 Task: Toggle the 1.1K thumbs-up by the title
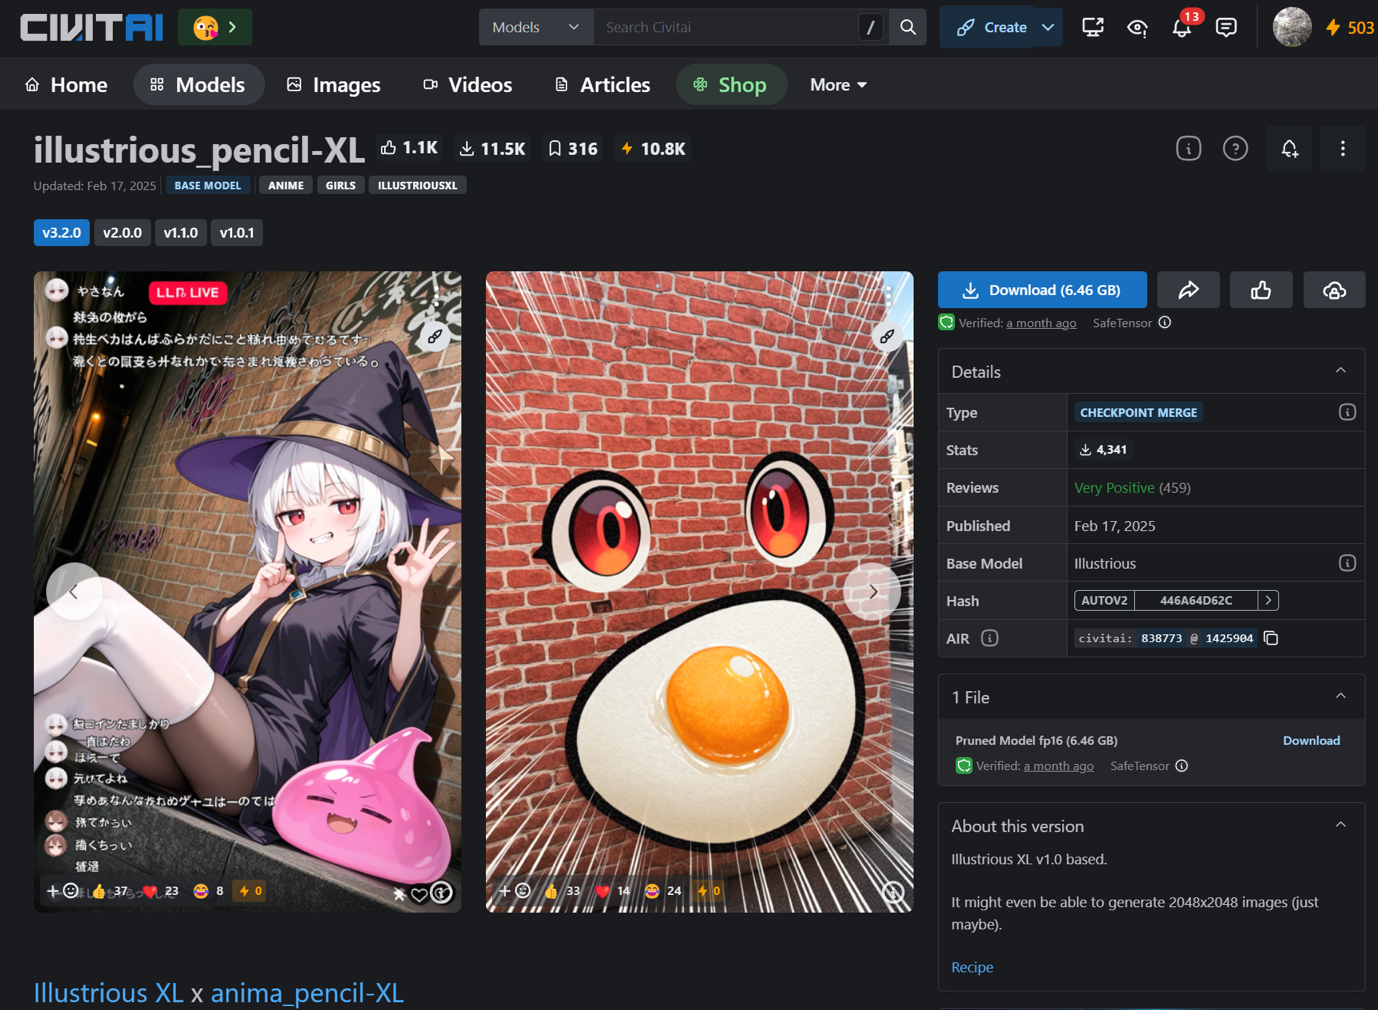[x=409, y=149]
